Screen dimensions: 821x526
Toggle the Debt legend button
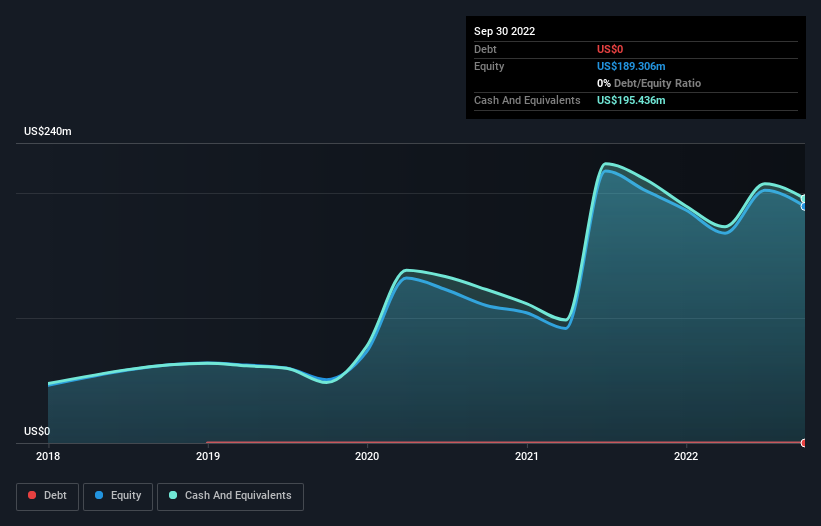click(48, 496)
